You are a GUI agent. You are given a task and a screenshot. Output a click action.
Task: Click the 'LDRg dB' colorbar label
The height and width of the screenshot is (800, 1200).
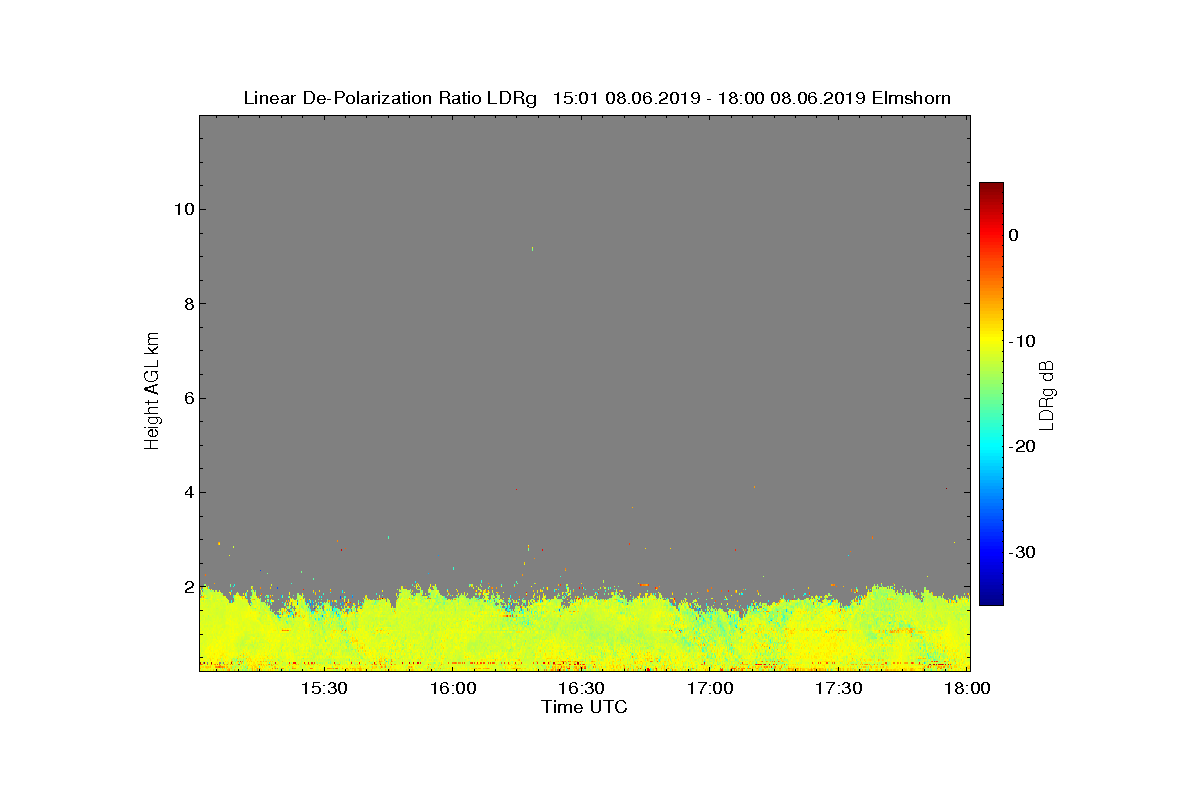coord(1047,395)
